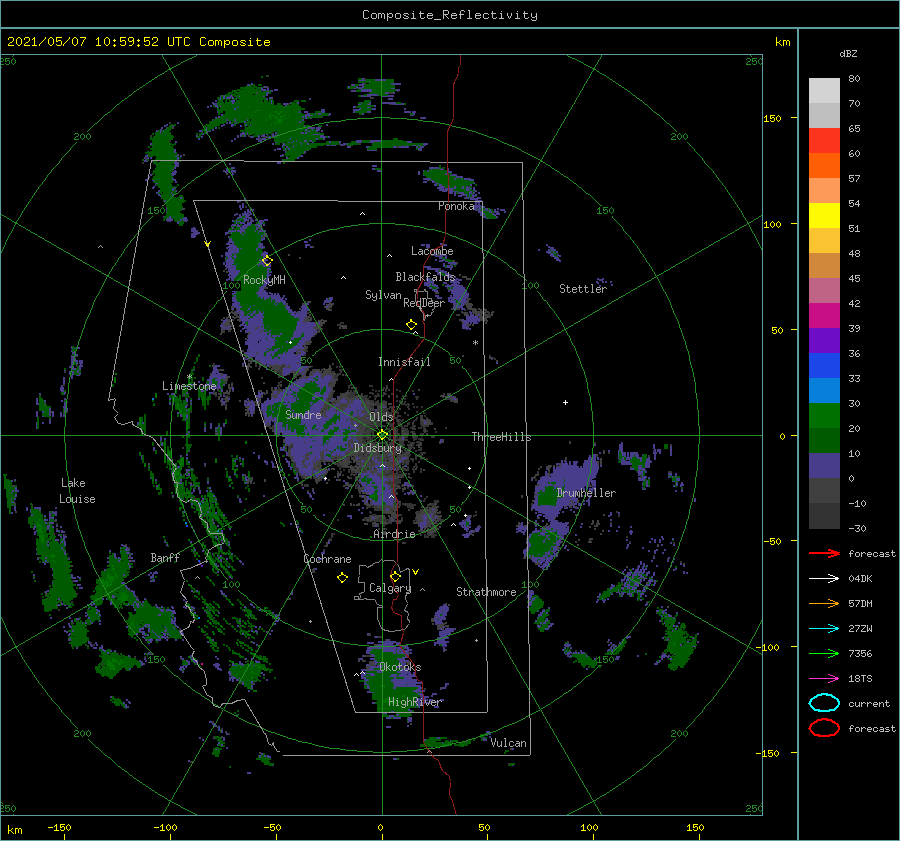Click the Innisfail town label
The width and height of the screenshot is (900, 841).
click(404, 362)
